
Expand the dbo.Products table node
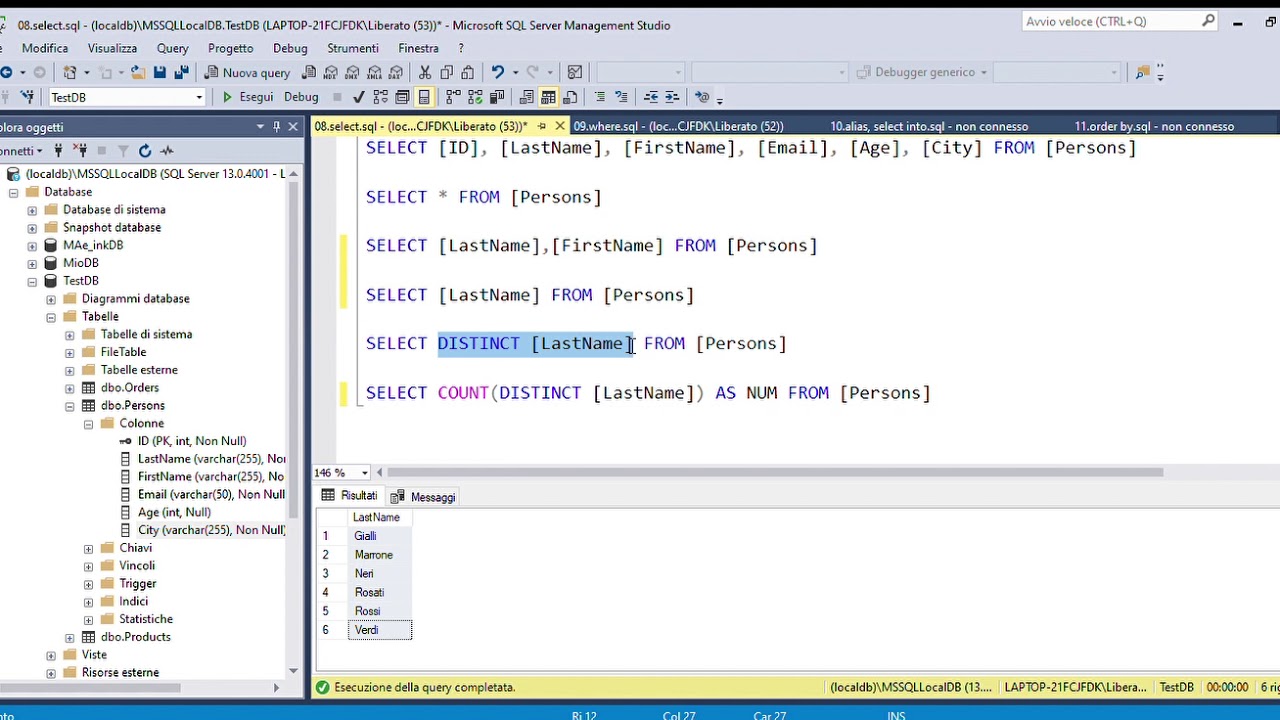tap(70, 637)
